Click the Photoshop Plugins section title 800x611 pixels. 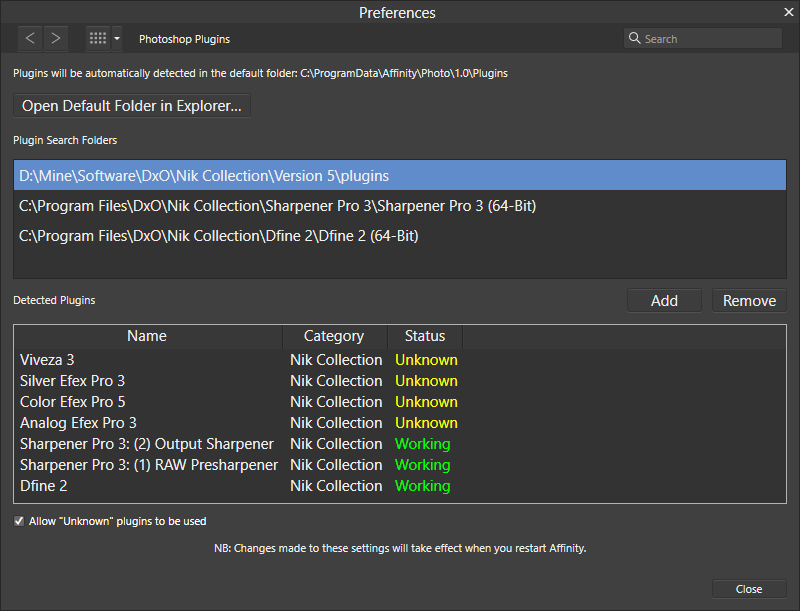coord(185,39)
